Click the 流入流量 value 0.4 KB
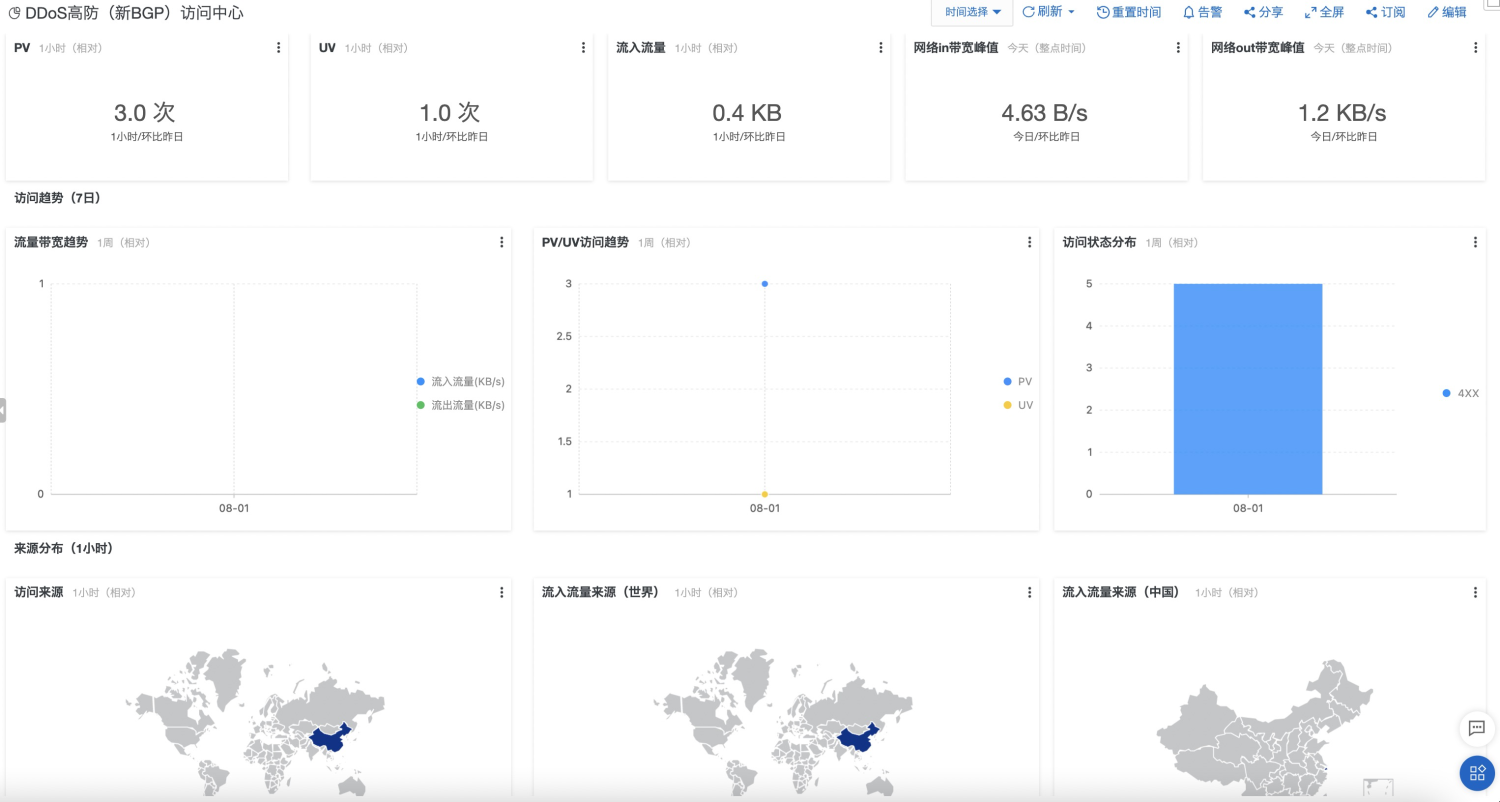This screenshot has width=1500, height=802. click(747, 113)
